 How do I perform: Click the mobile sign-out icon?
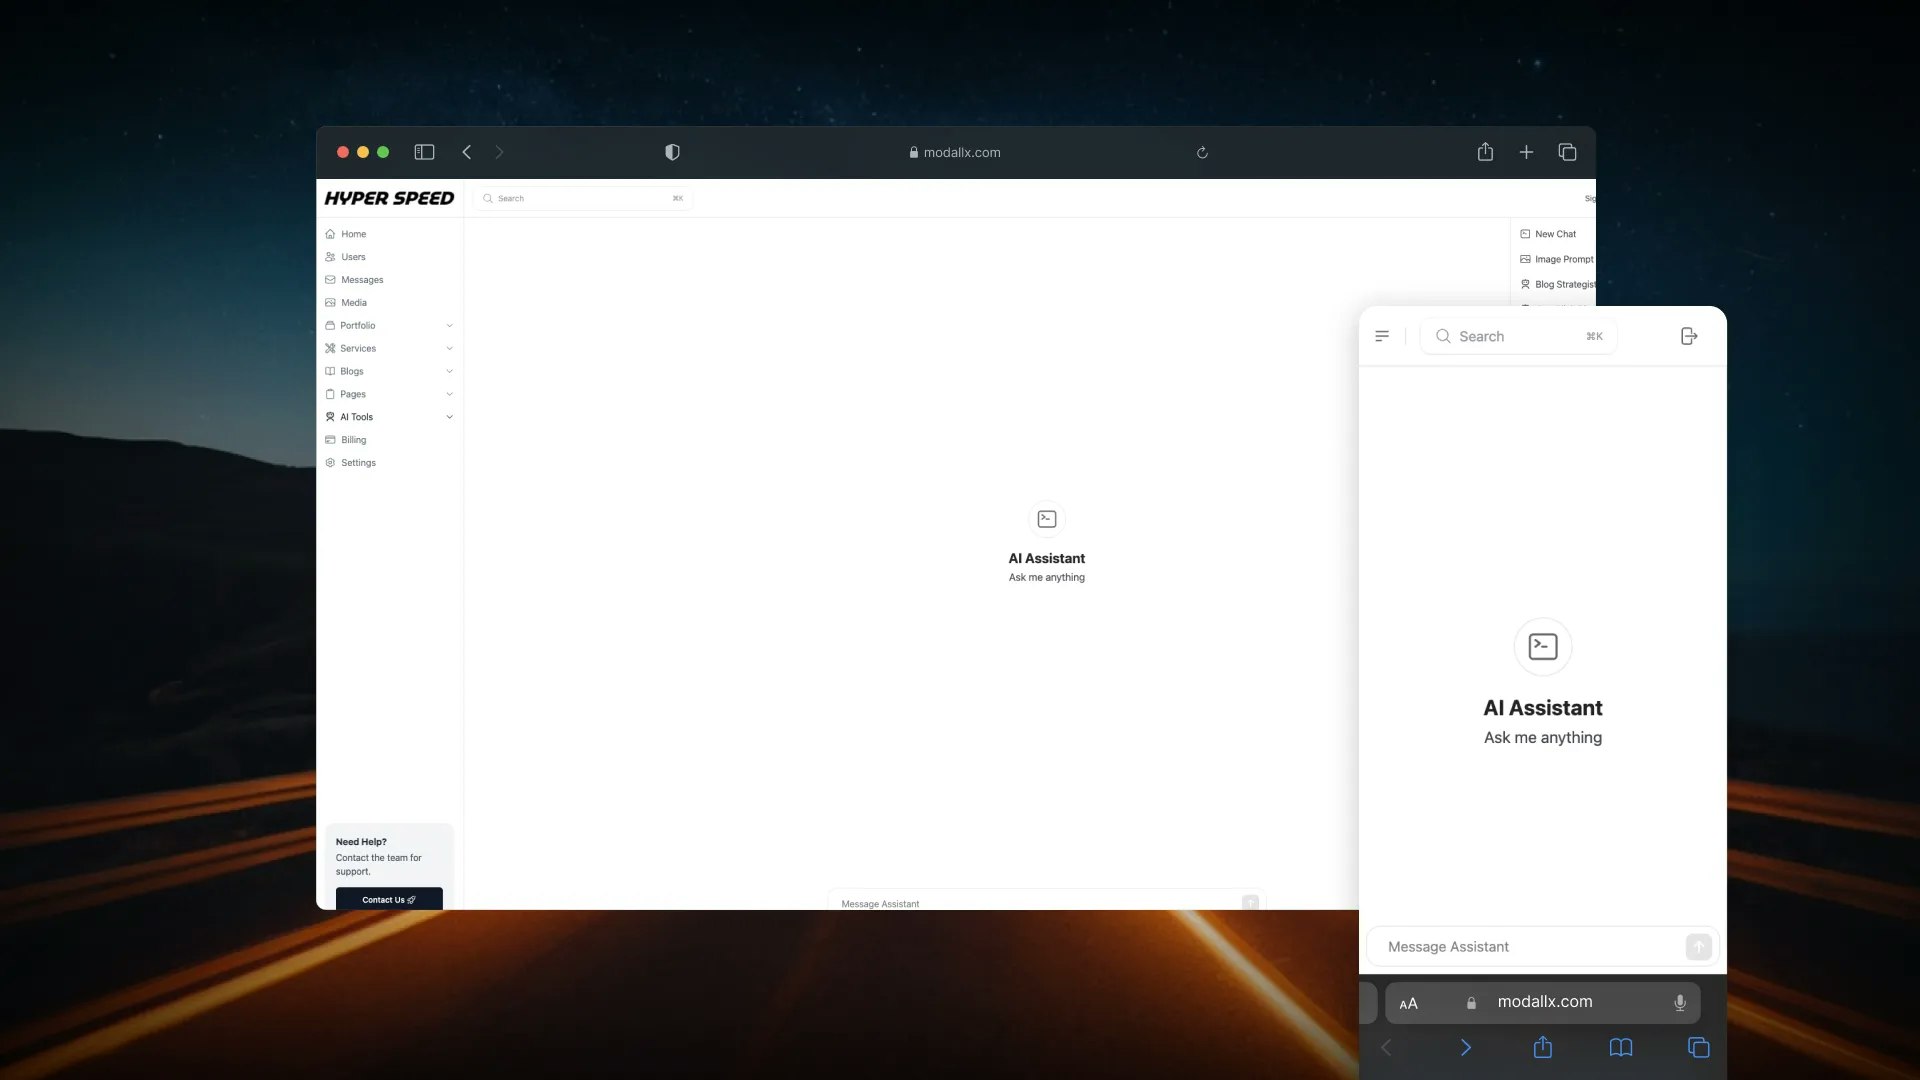point(1689,336)
